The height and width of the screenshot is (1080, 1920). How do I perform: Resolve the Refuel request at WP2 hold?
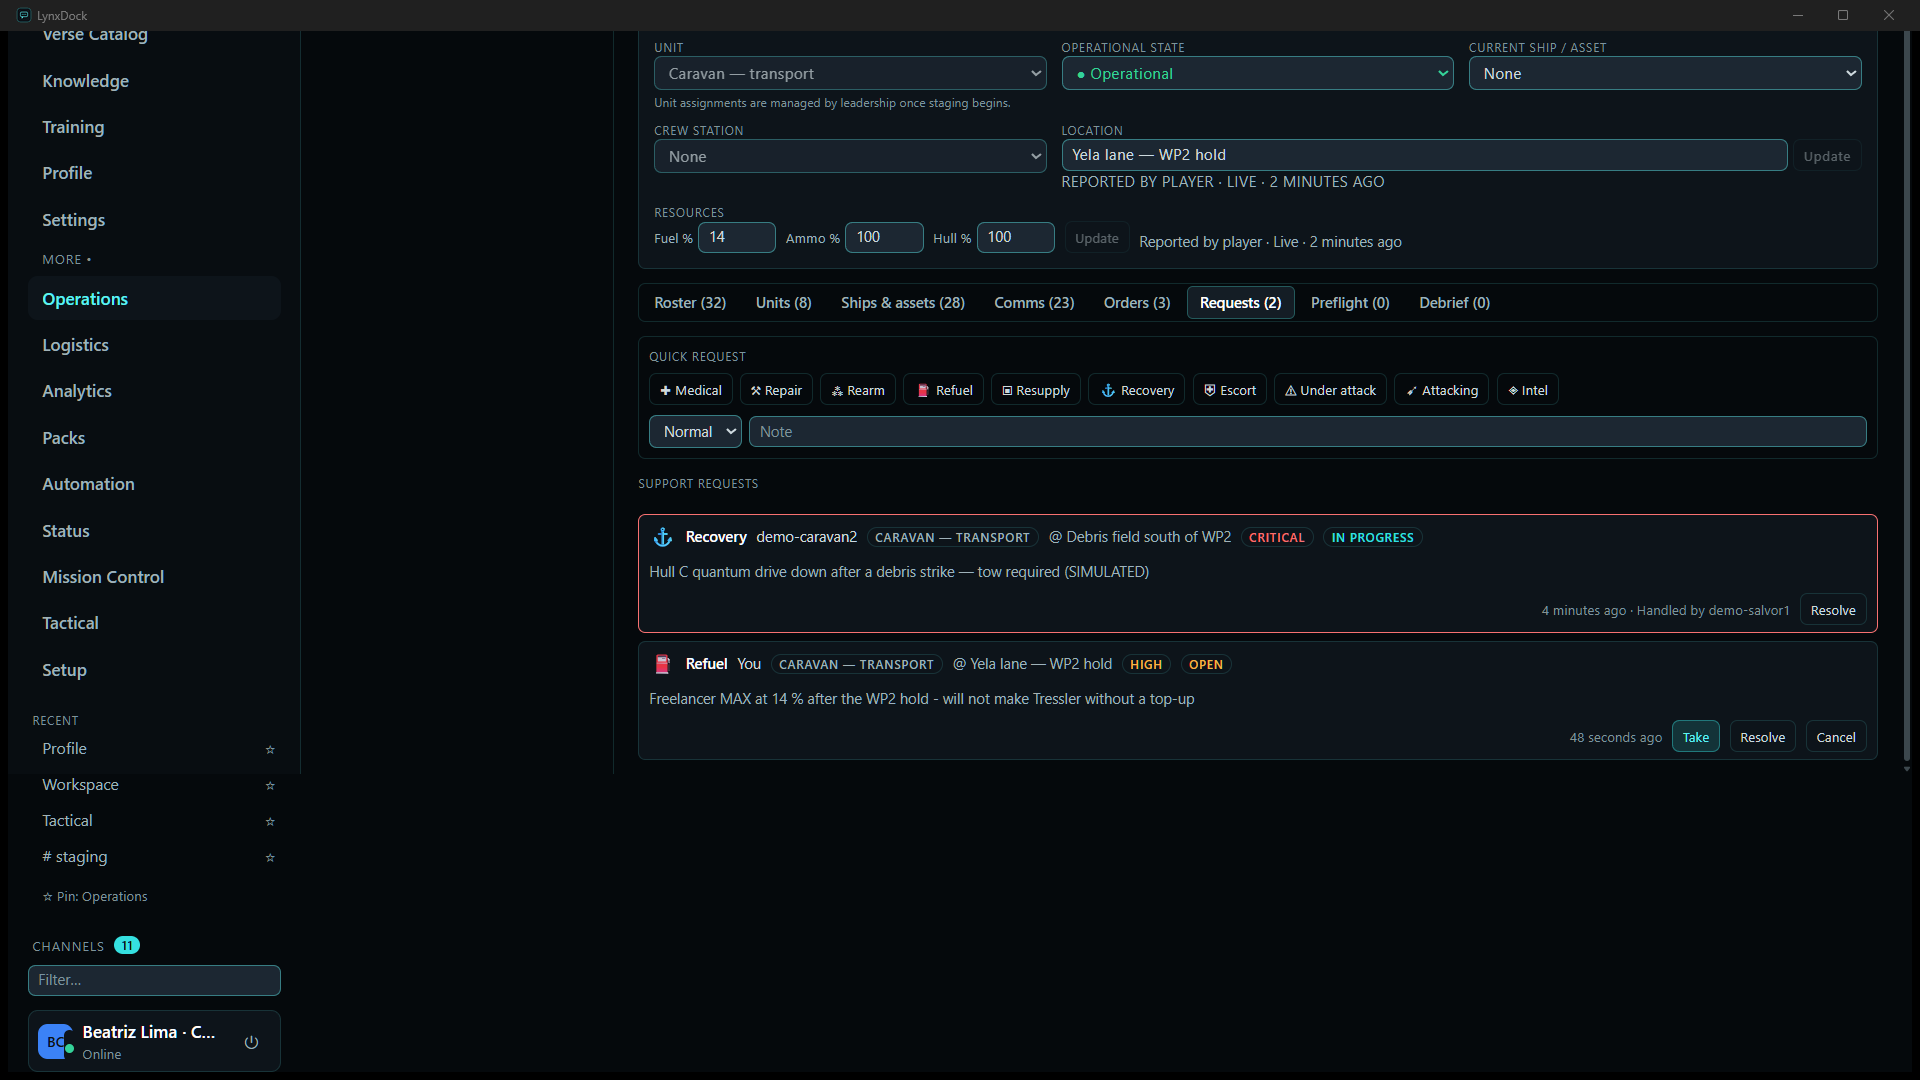[1763, 737]
